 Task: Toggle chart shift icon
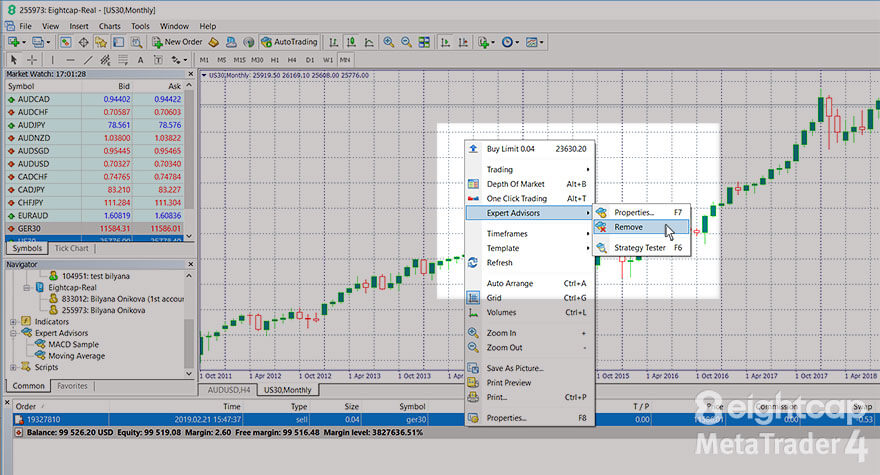coord(463,42)
